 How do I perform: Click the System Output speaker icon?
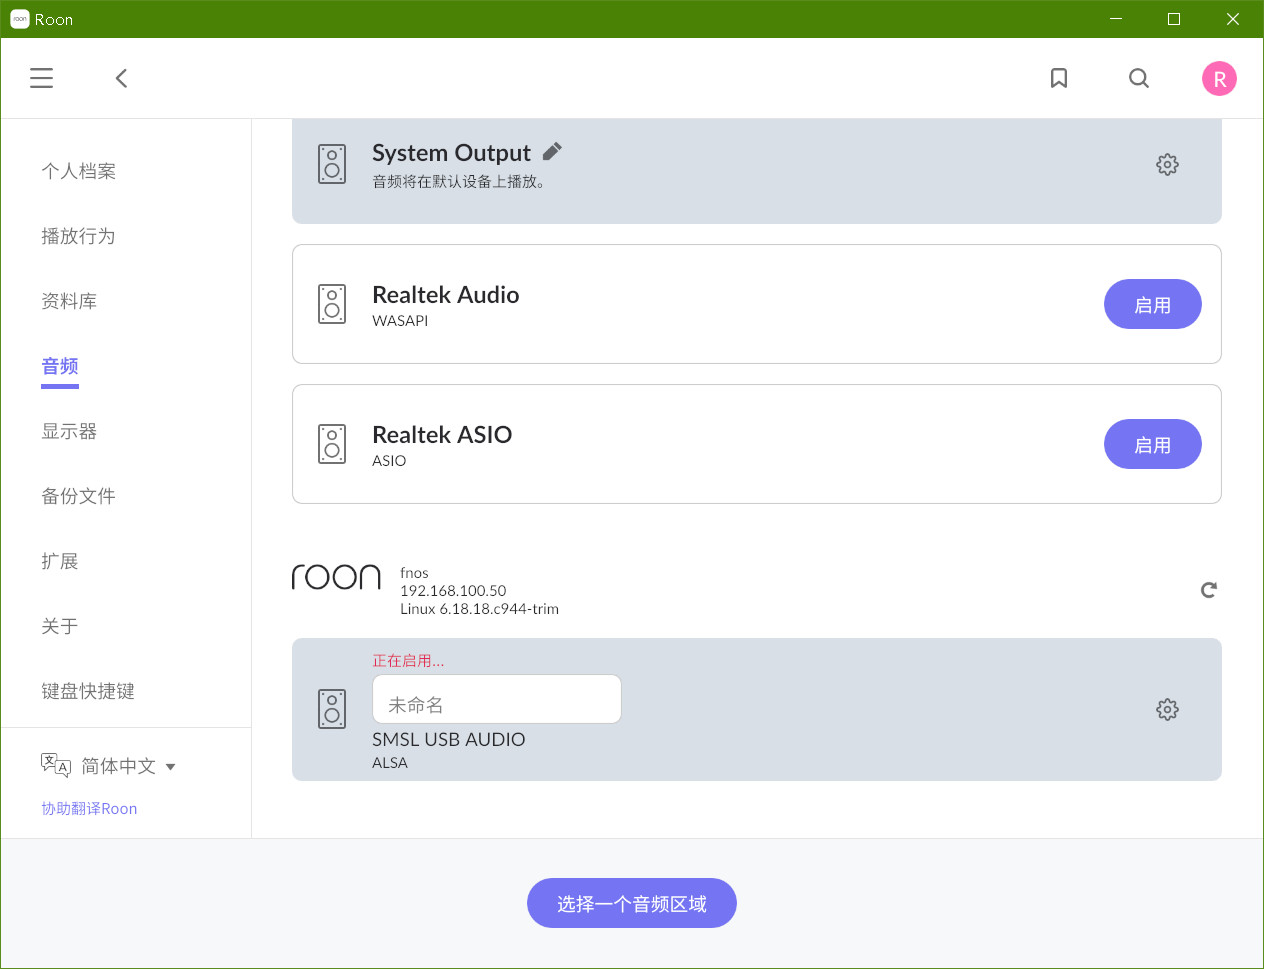[x=332, y=164]
